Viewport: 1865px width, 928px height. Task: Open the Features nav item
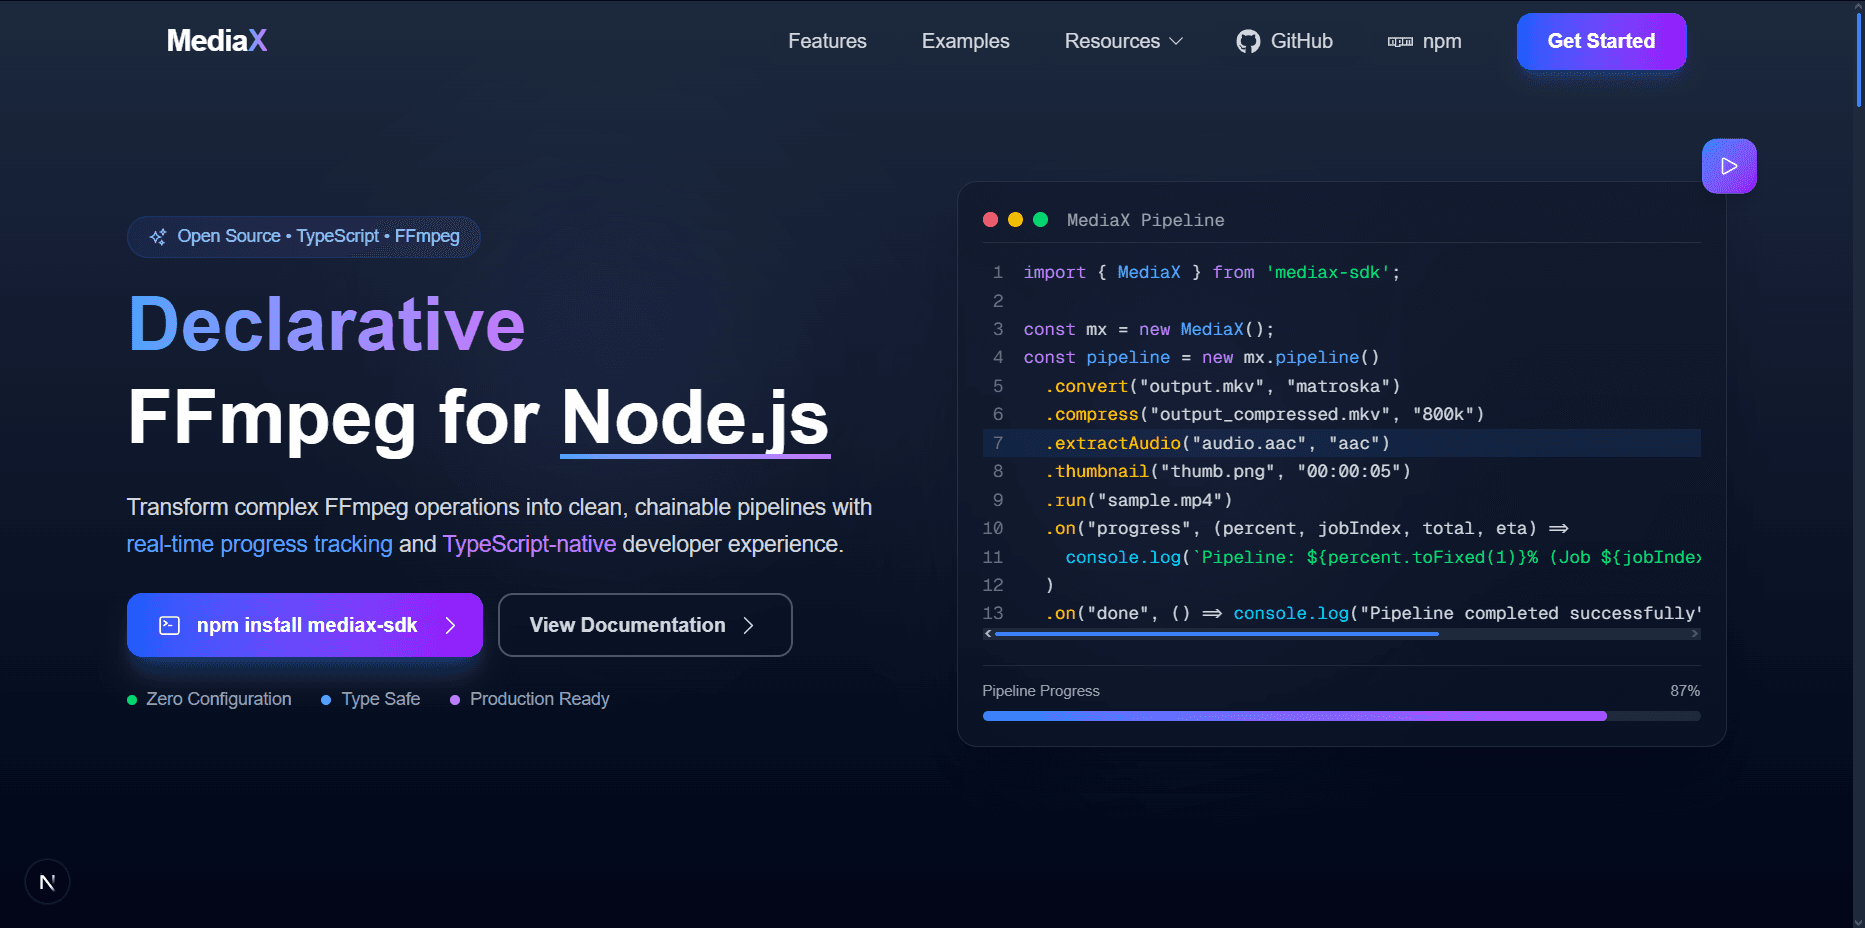pos(827,41)
